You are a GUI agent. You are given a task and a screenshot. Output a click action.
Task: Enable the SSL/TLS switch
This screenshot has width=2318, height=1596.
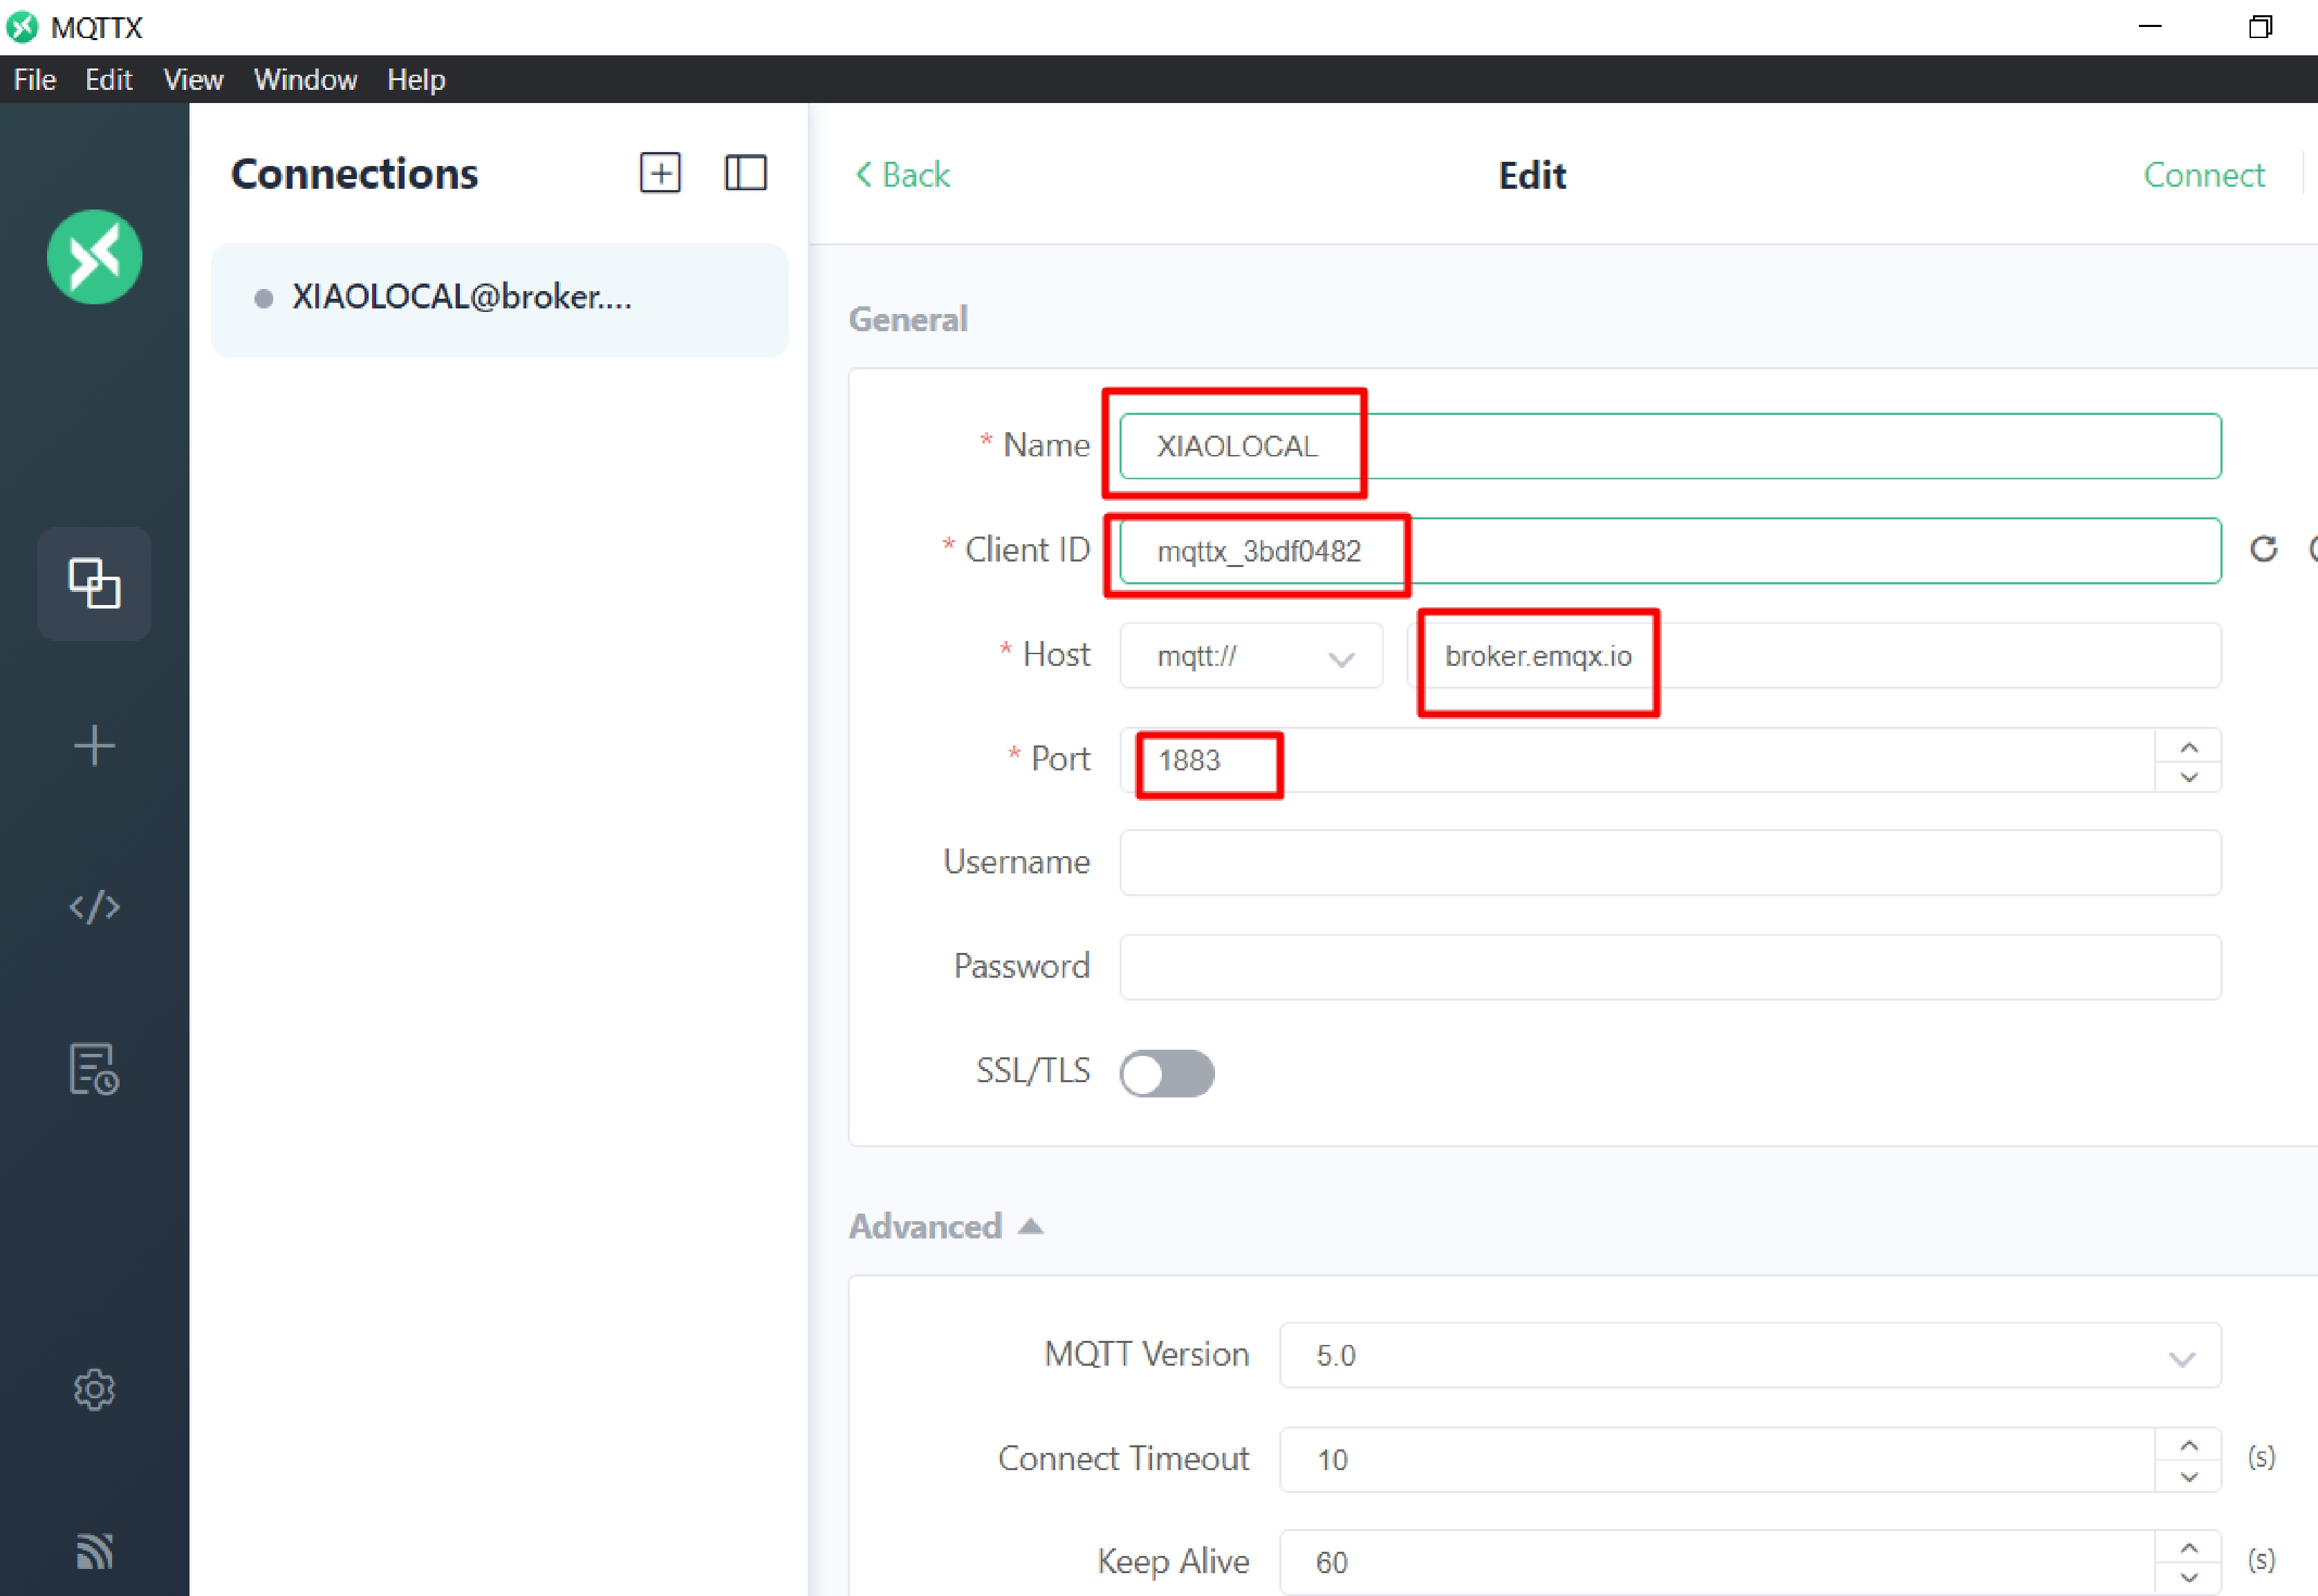click(x=1167, y=1073)
